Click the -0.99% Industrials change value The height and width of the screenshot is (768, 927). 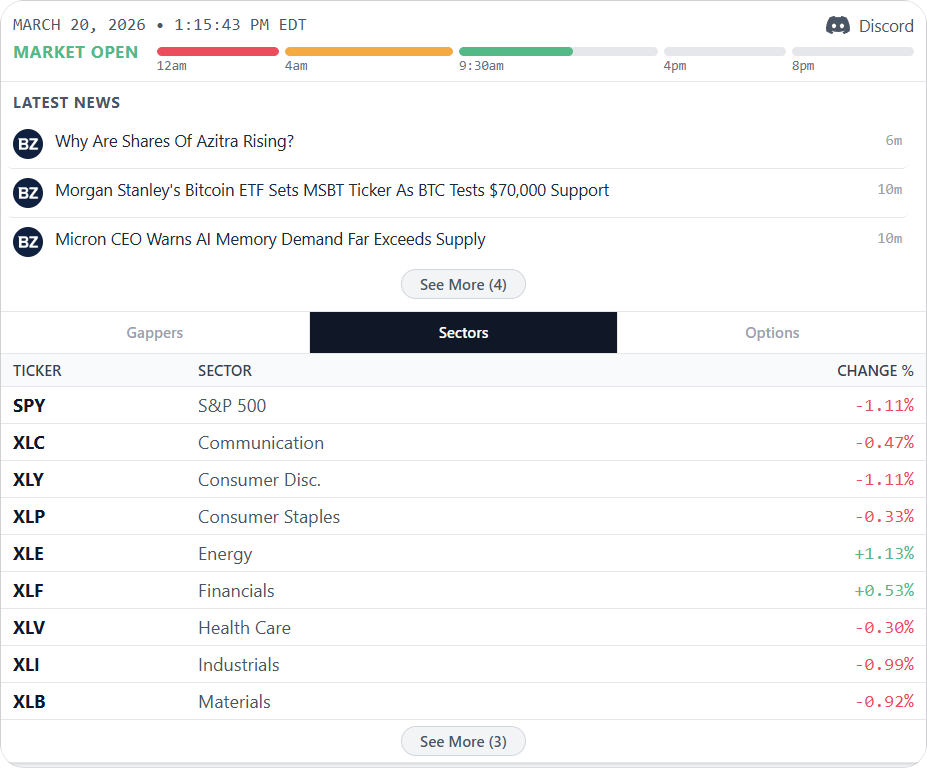click(x=884, y=665)
